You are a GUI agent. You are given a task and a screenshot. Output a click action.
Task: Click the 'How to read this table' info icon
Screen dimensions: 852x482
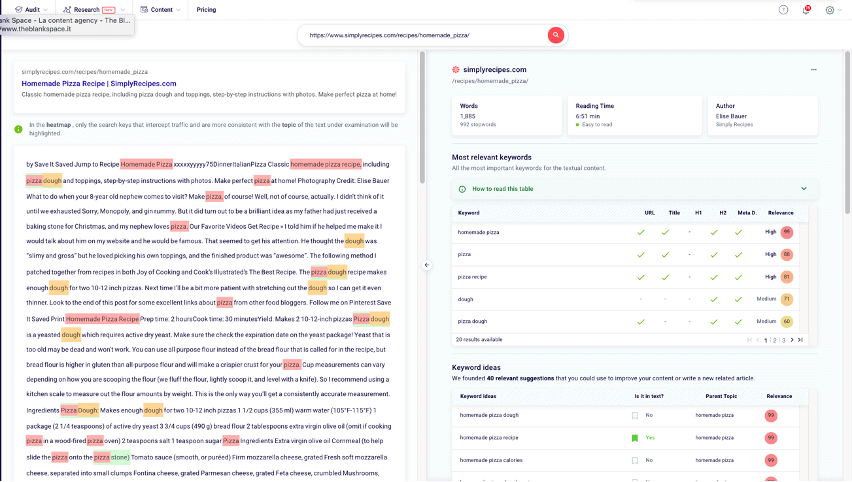[462, 189]
